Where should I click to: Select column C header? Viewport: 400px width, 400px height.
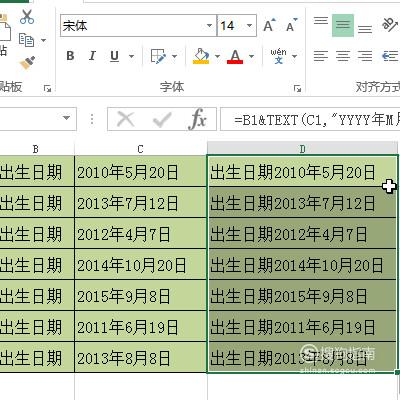point(140,149)
